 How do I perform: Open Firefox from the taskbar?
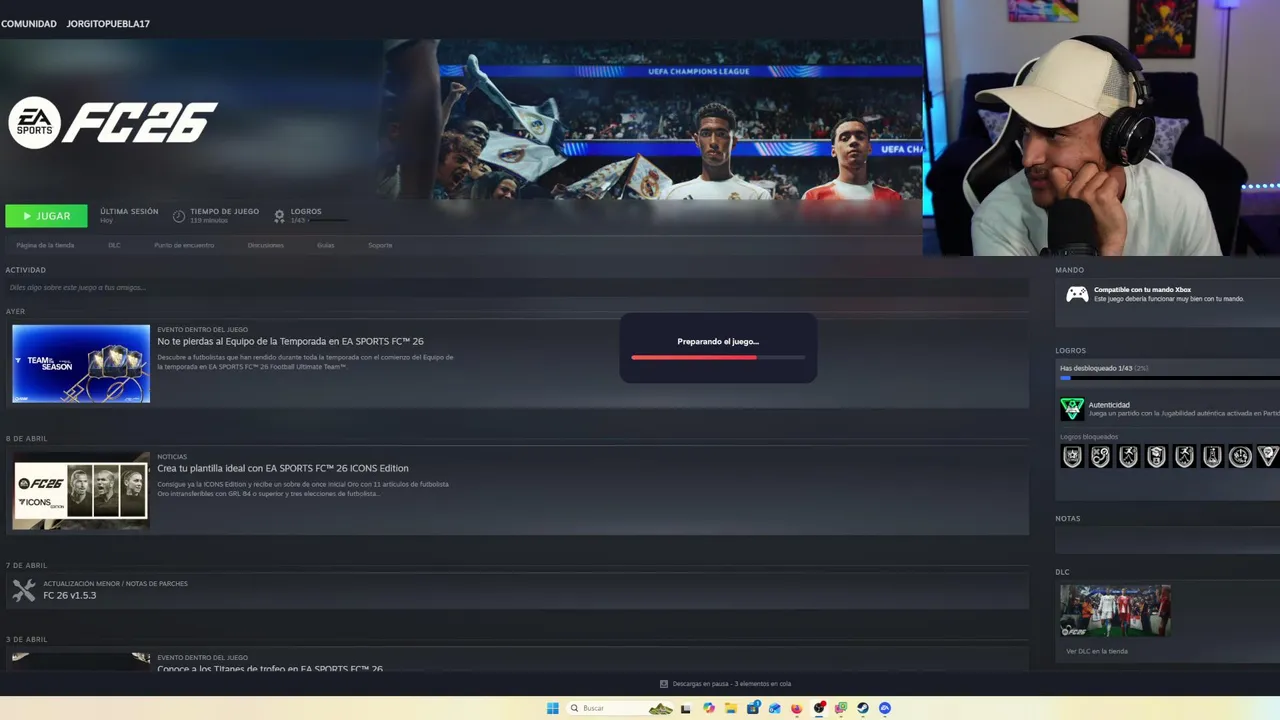tap(796, 708)
